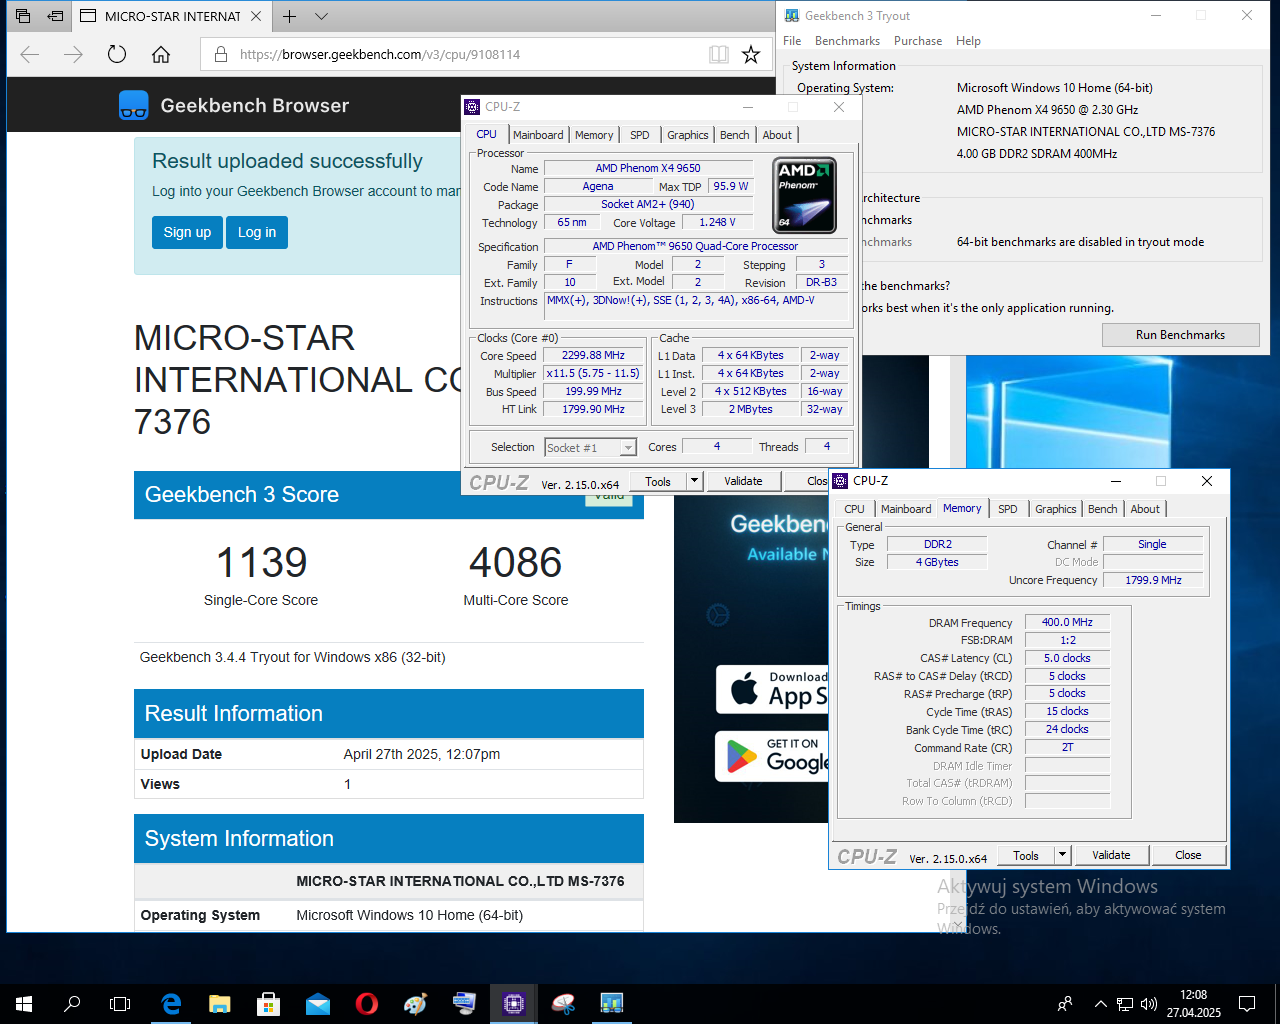
Task: Open reading view in Edge address bar
Action: point(719,55)
